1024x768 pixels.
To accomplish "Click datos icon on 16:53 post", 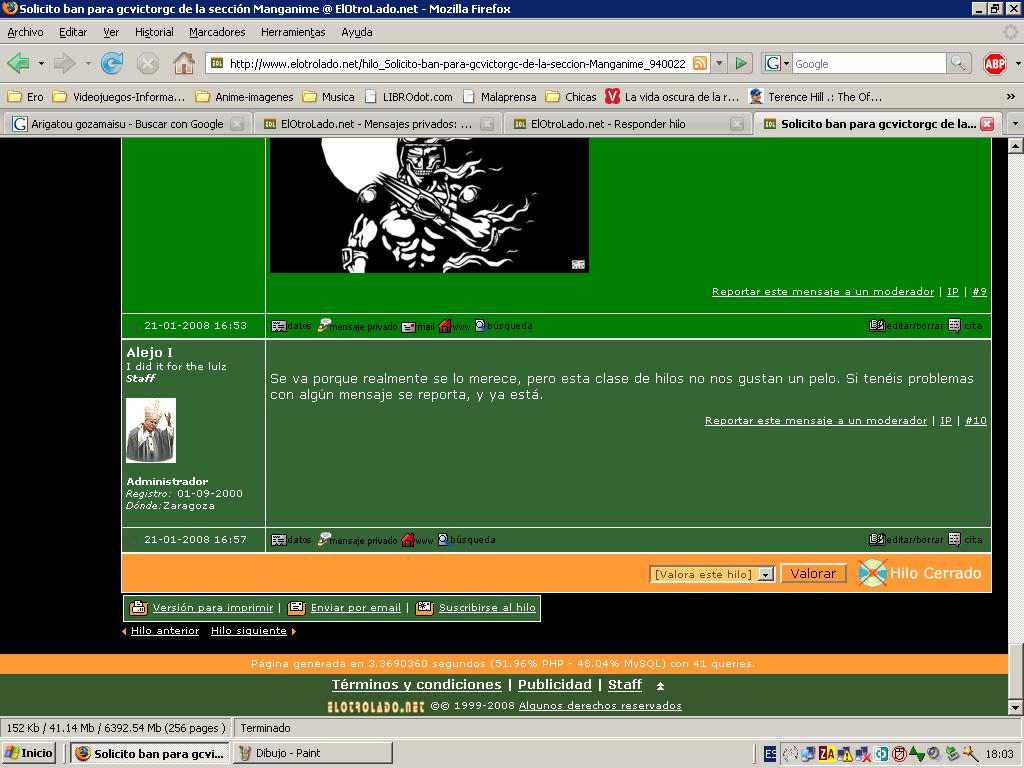I will coord(291,326).
